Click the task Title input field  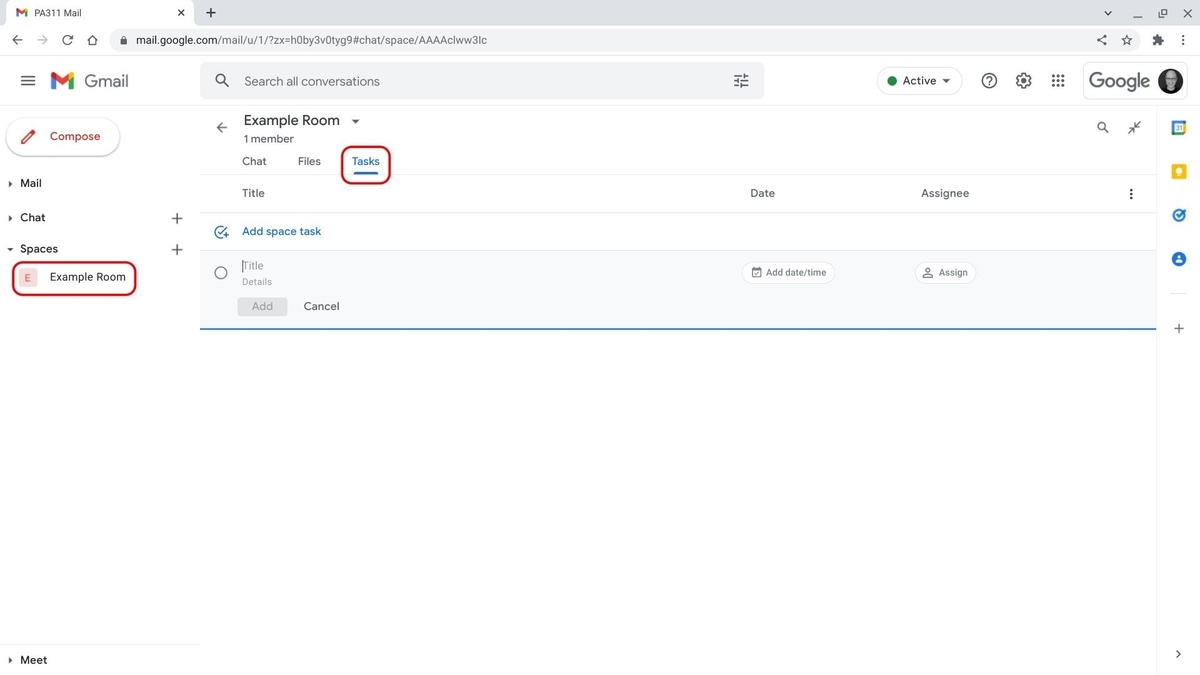(300, 264)
